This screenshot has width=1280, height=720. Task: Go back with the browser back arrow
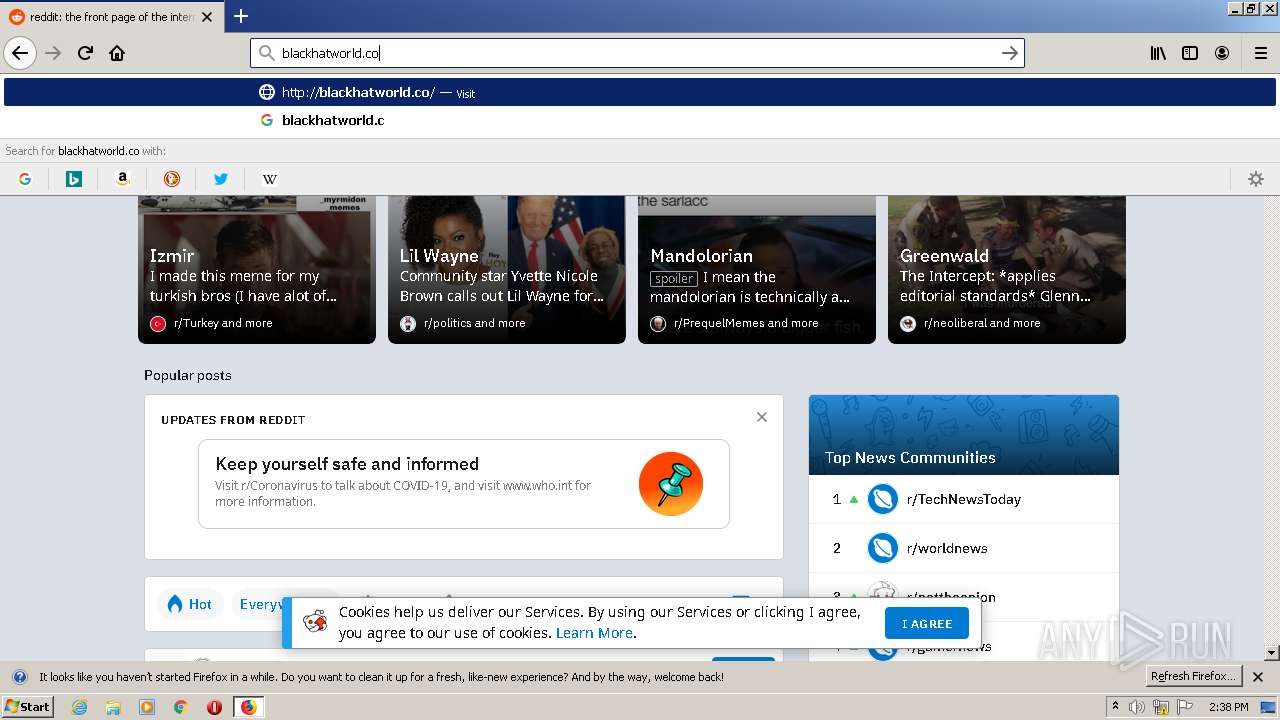[20, 53]
